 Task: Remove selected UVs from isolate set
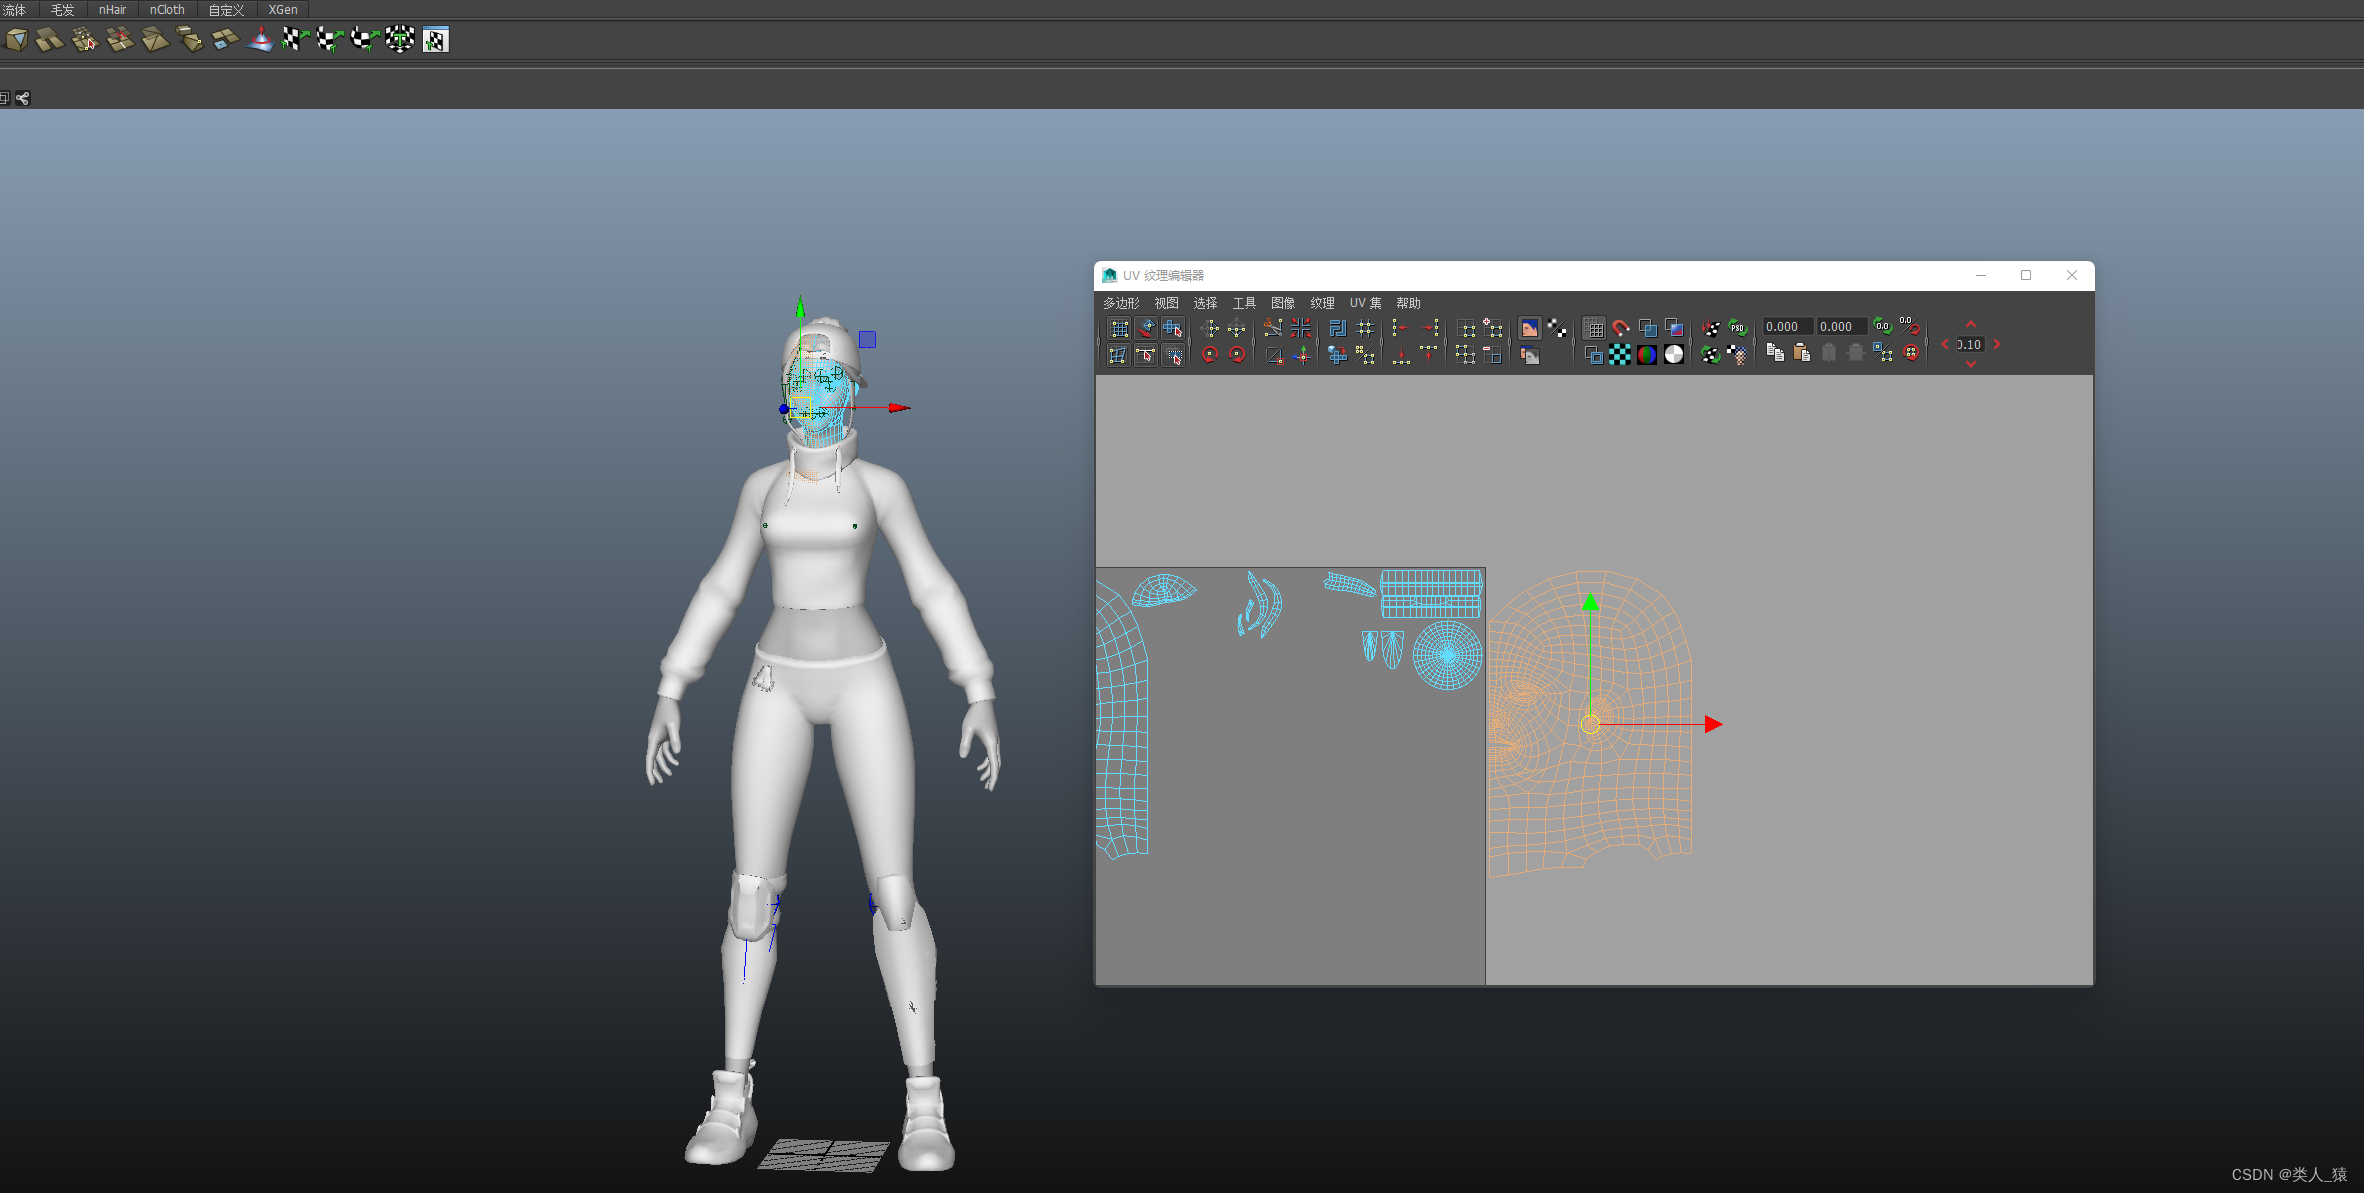point(1493,355)
